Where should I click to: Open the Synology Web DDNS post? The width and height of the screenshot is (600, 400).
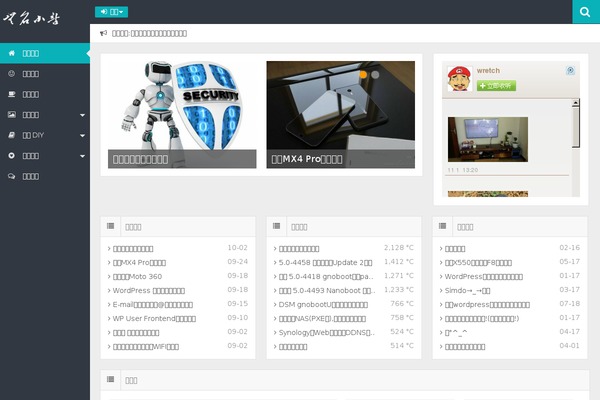point(327,333)
